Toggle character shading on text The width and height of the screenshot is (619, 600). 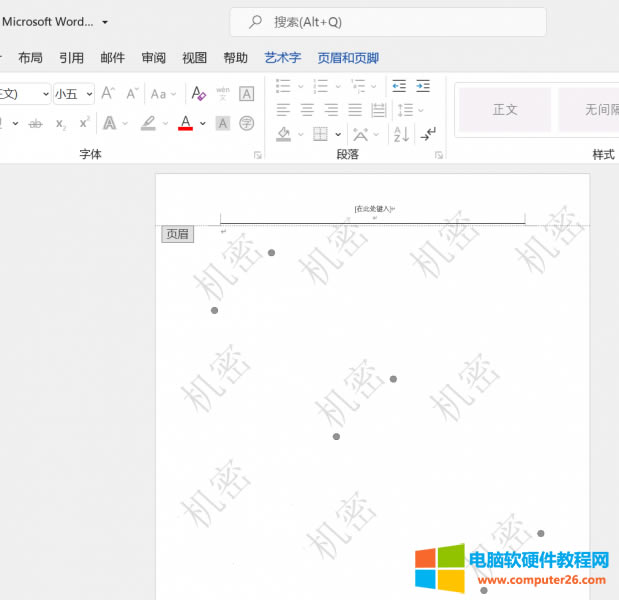223,123
